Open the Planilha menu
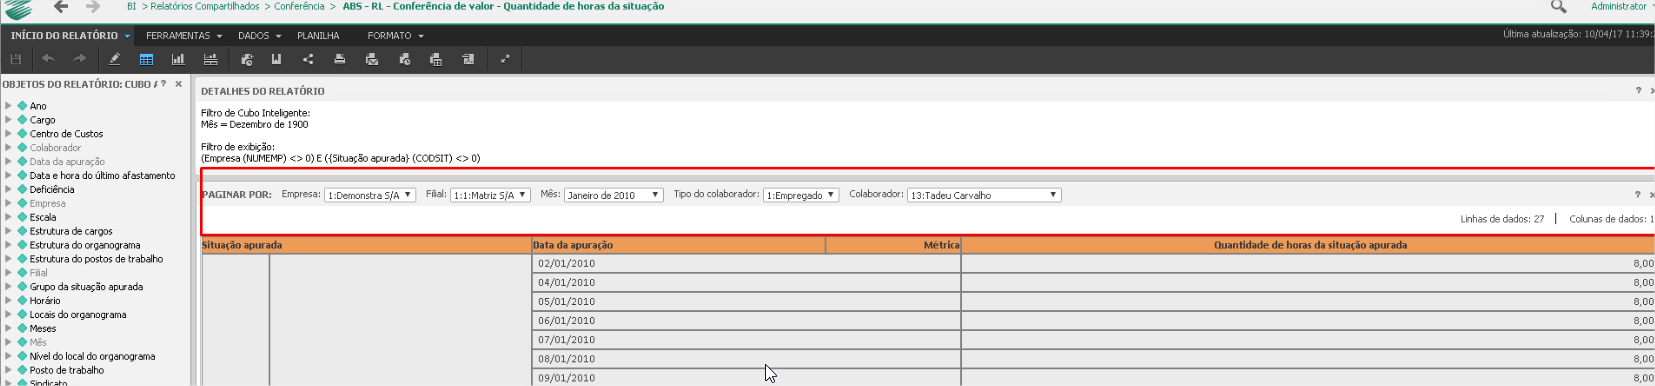1655x386 pixels. [x=318, y=35]
